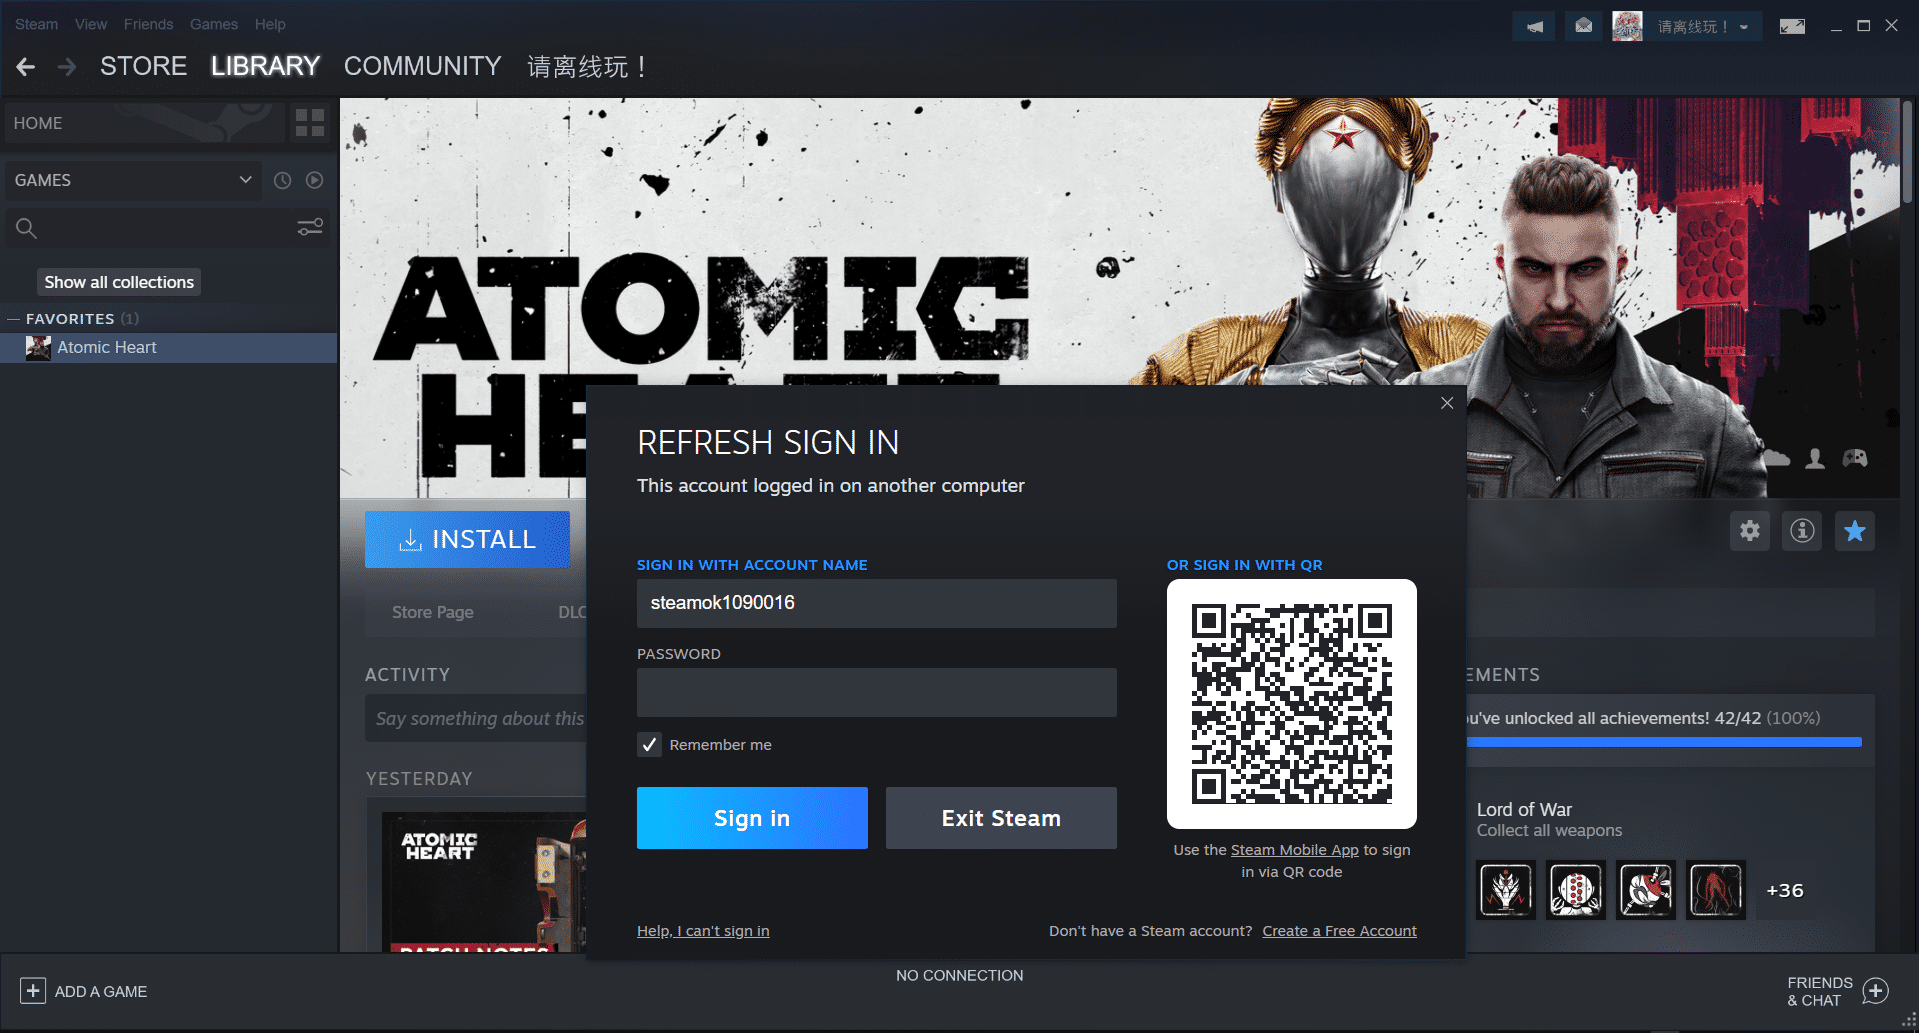Select second achievement icon under Lord of War

point(1576,890)
